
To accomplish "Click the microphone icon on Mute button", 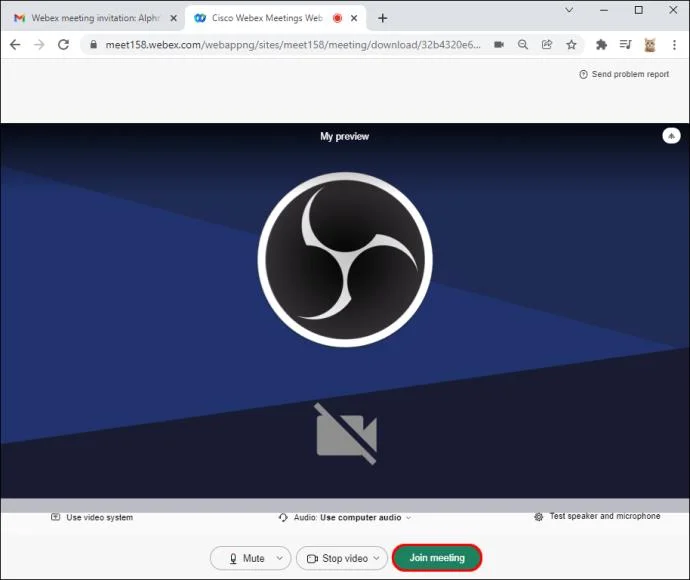I will 233,558.
